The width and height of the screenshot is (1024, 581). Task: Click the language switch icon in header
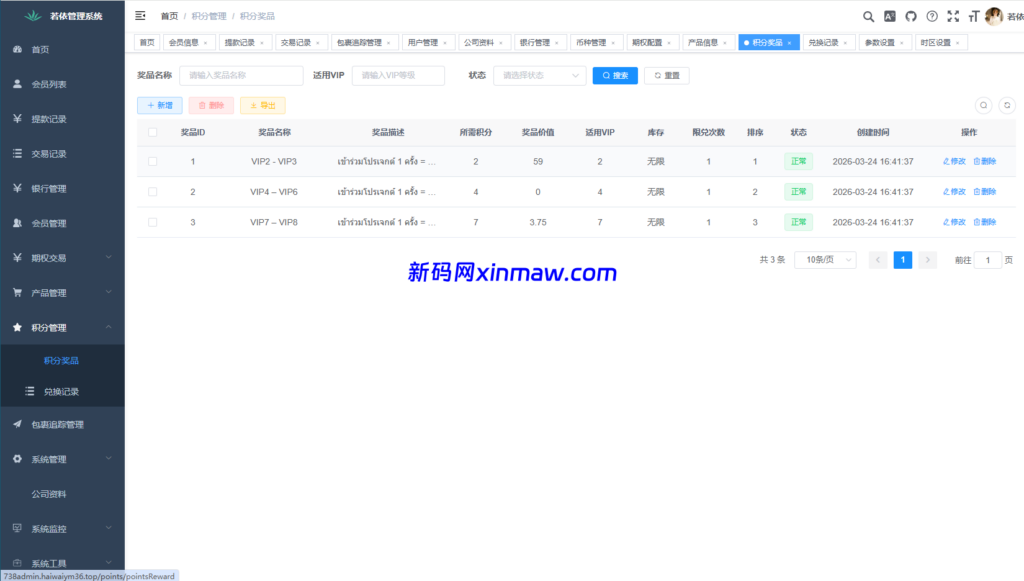[889, 16]
